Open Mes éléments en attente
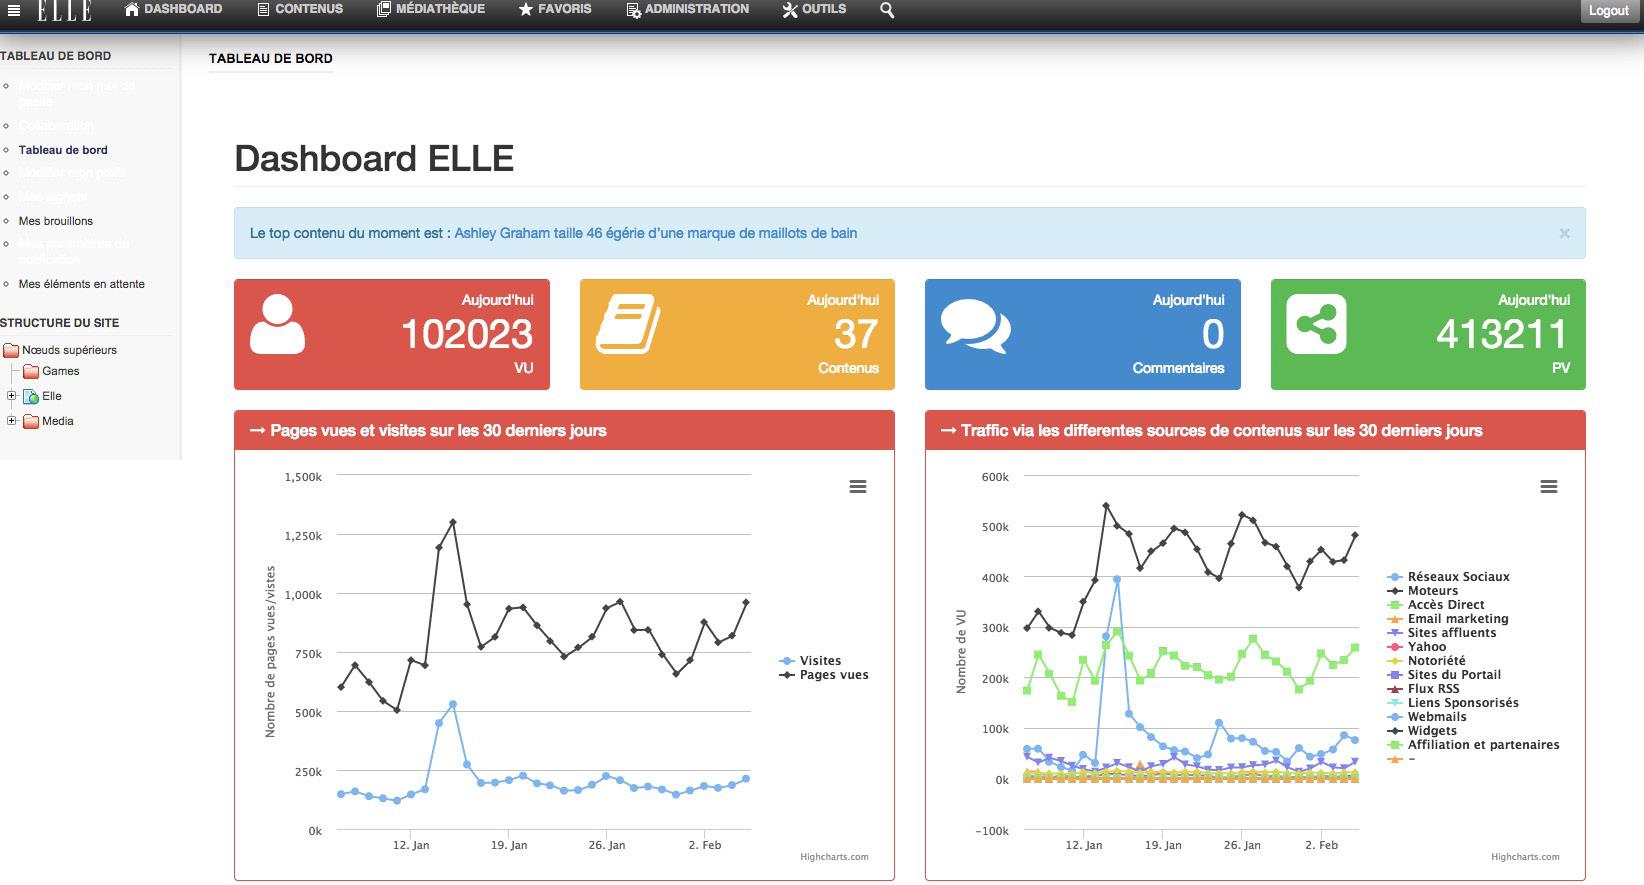Screen dimensions: 1644x885 click(82, 284)
